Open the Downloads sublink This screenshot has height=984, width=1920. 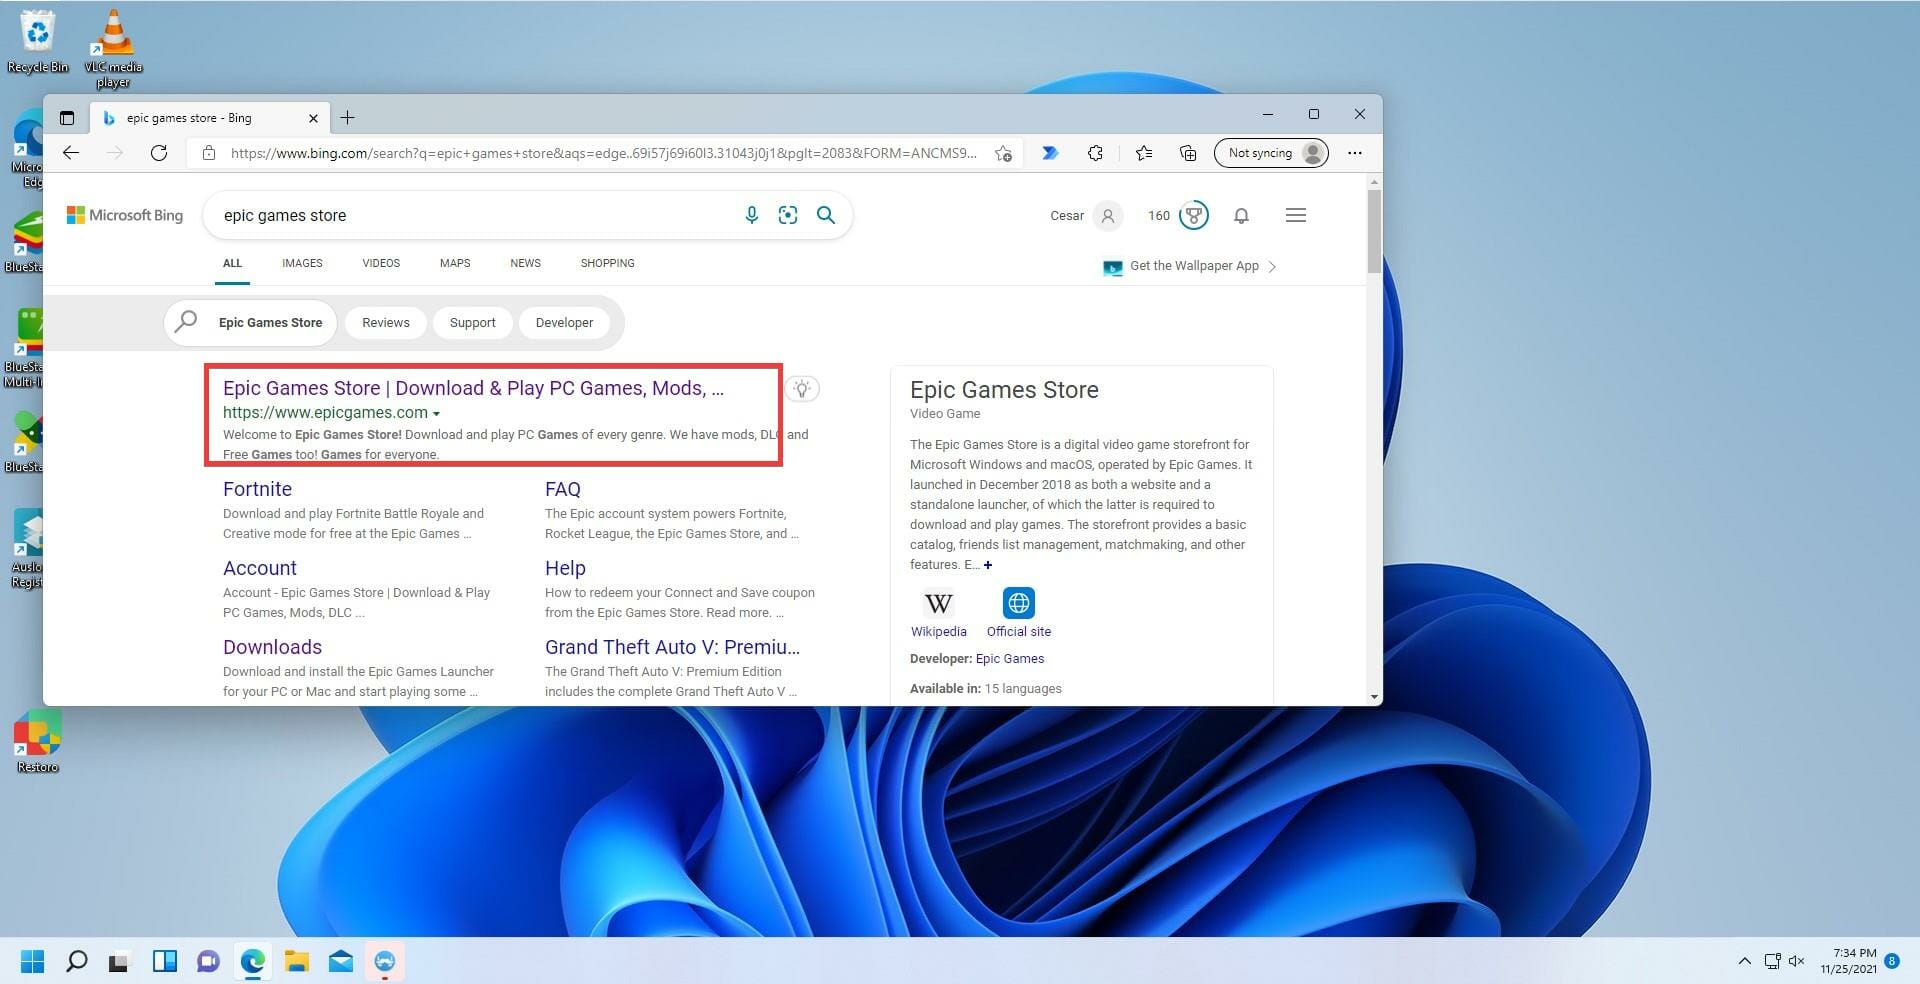(272, 647)
